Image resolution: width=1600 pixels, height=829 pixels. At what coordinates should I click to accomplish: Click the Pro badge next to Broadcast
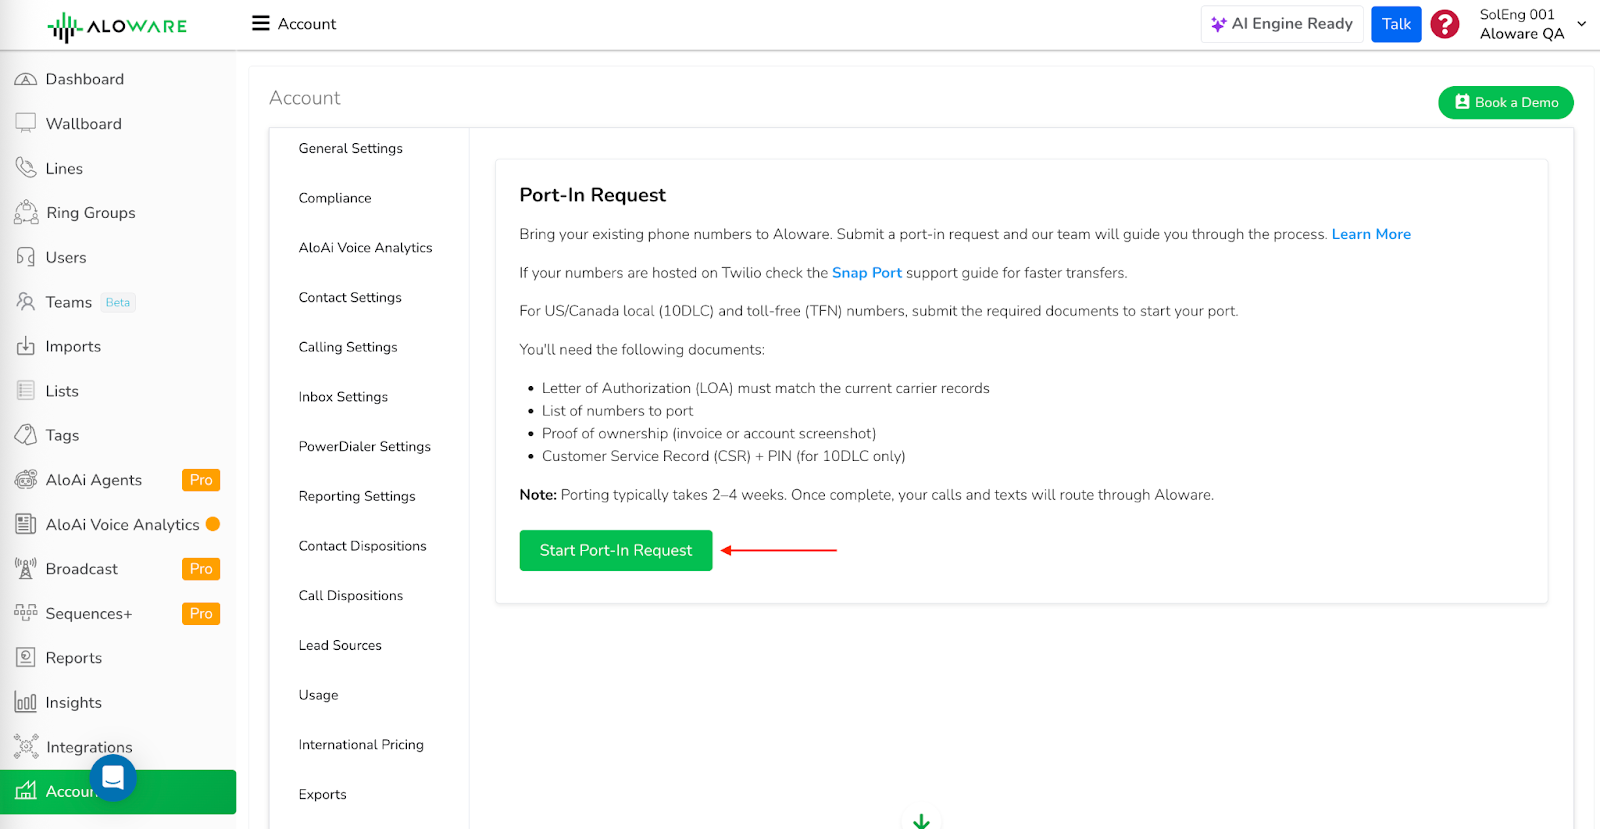201,569
